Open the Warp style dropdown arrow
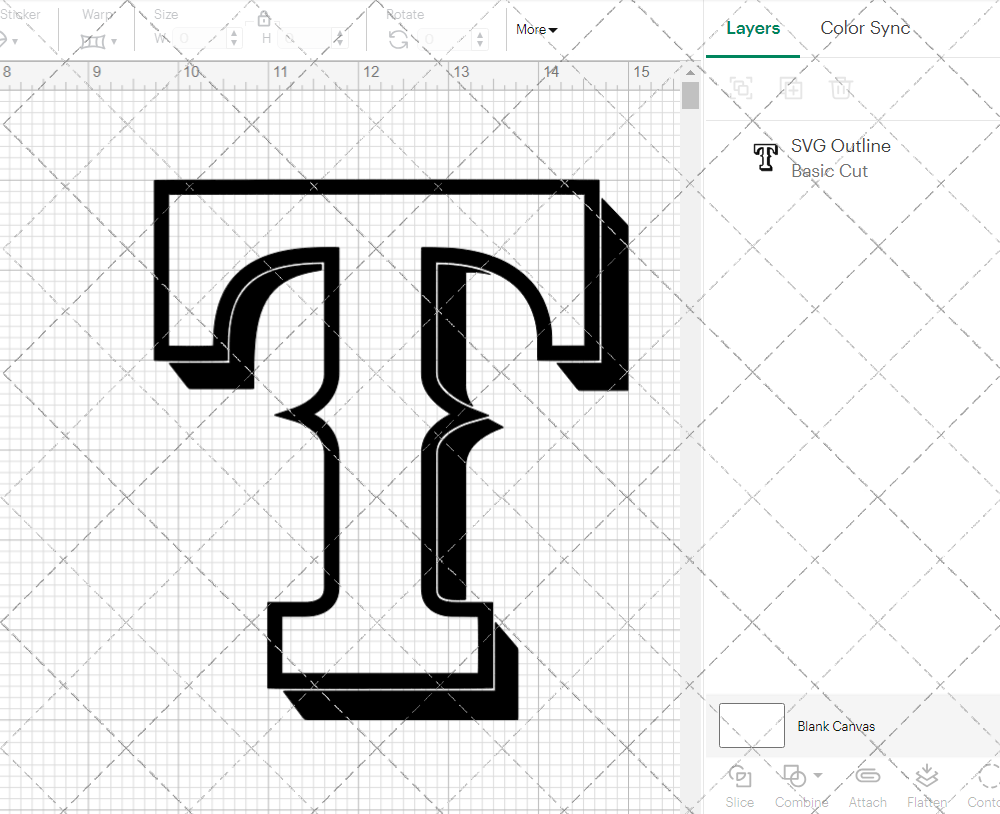 click(112, 41)
